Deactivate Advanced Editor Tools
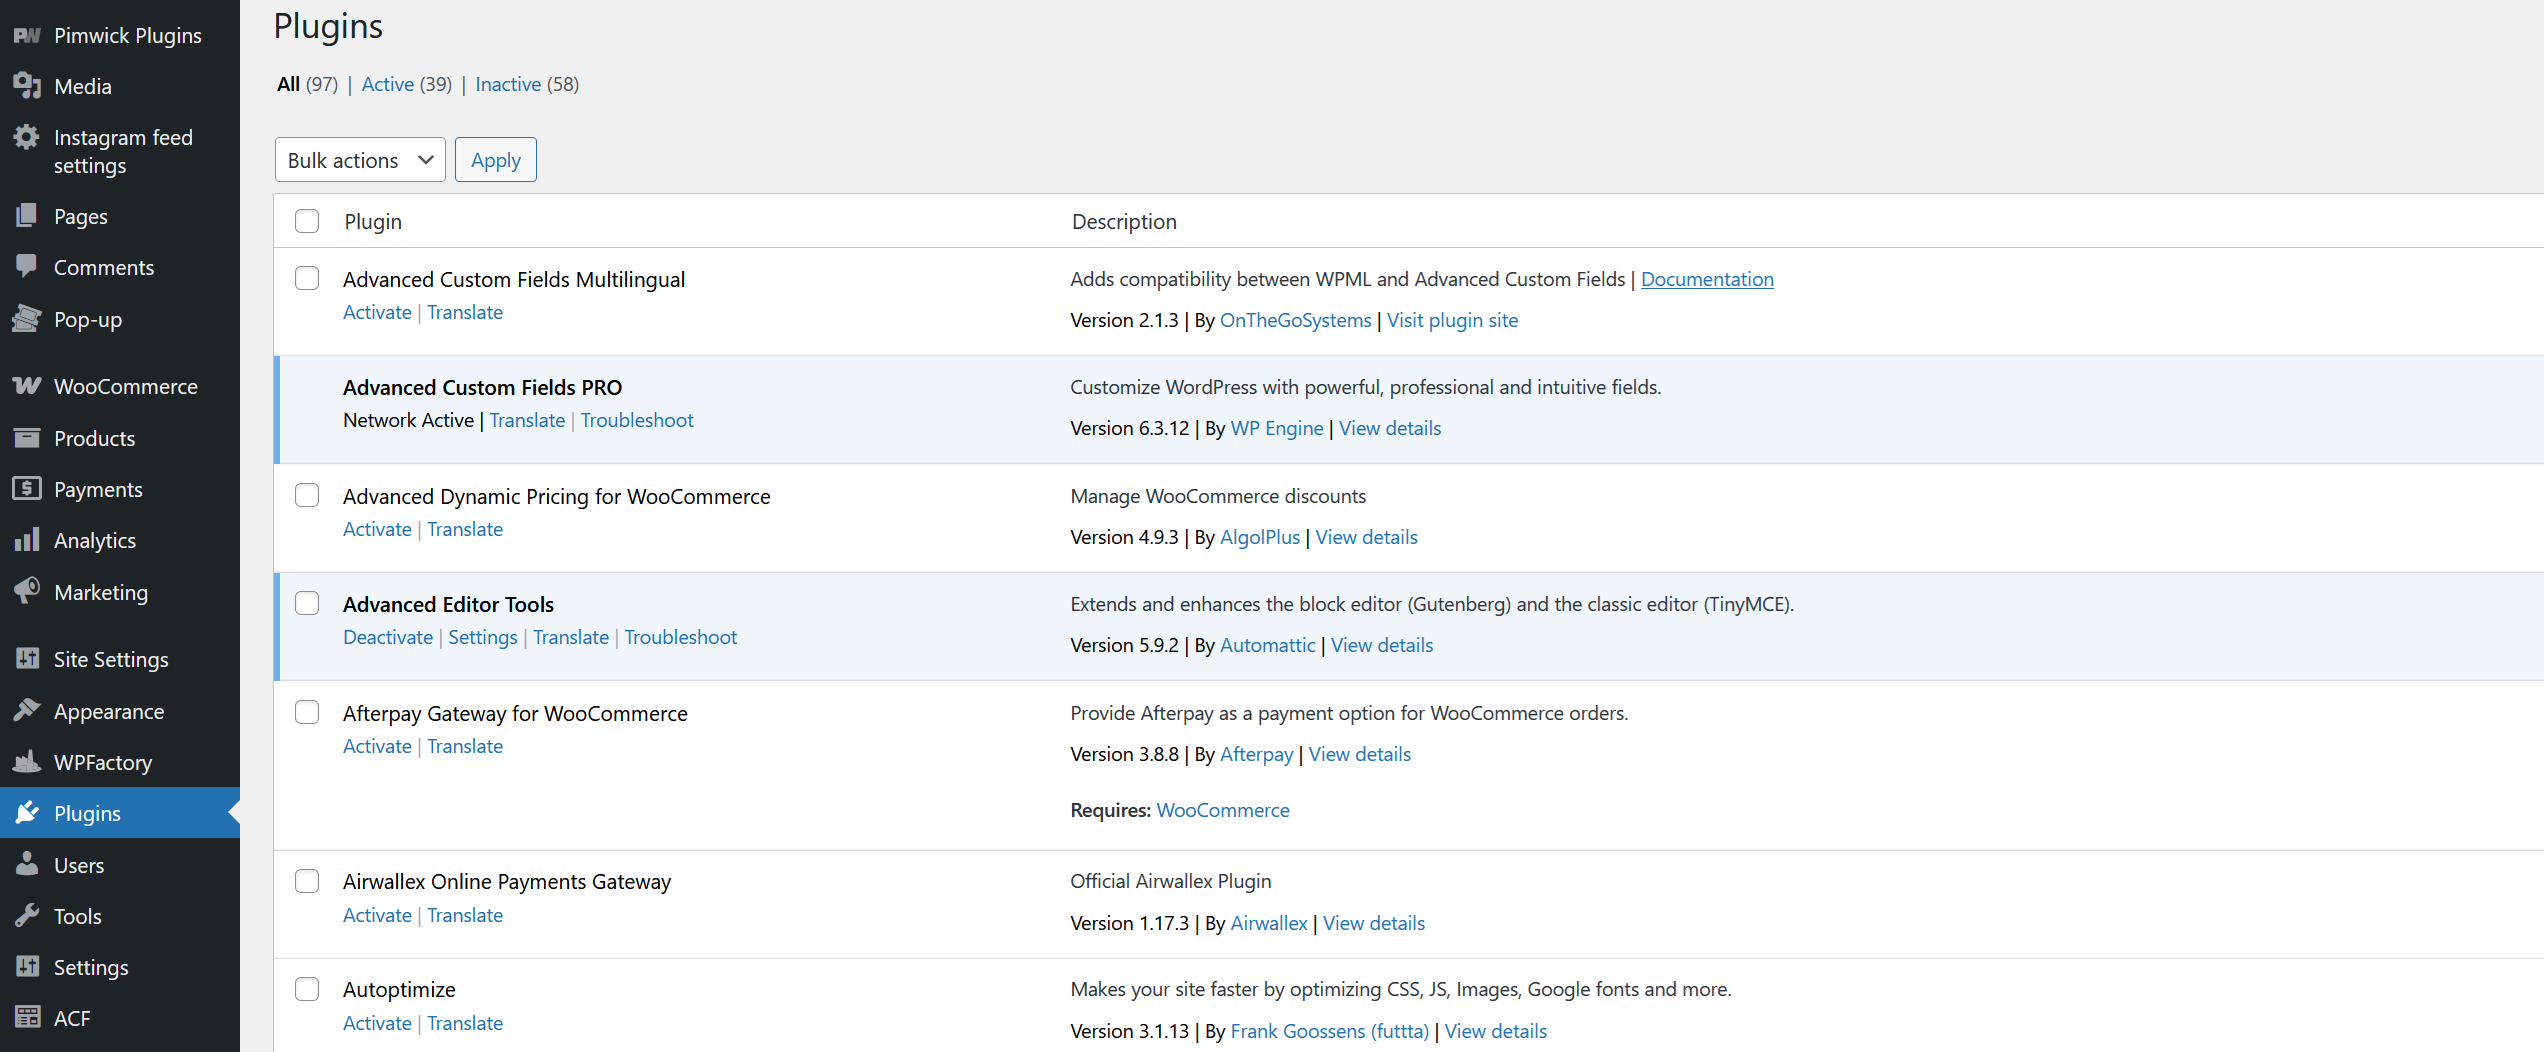This screenshot has width=2544, height=1052. tap(388, 637)
